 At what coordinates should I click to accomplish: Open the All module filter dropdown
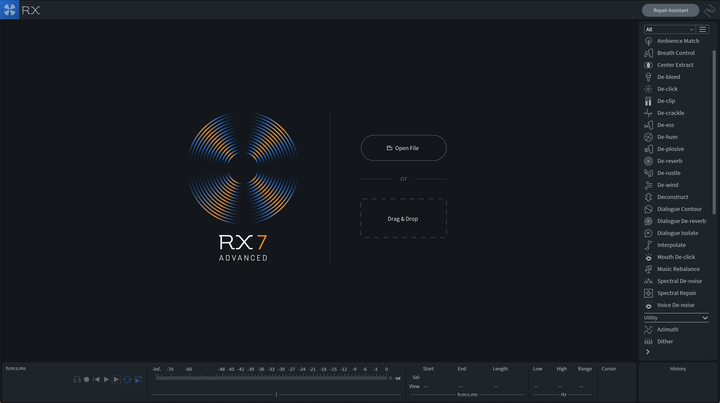point(669,29)
